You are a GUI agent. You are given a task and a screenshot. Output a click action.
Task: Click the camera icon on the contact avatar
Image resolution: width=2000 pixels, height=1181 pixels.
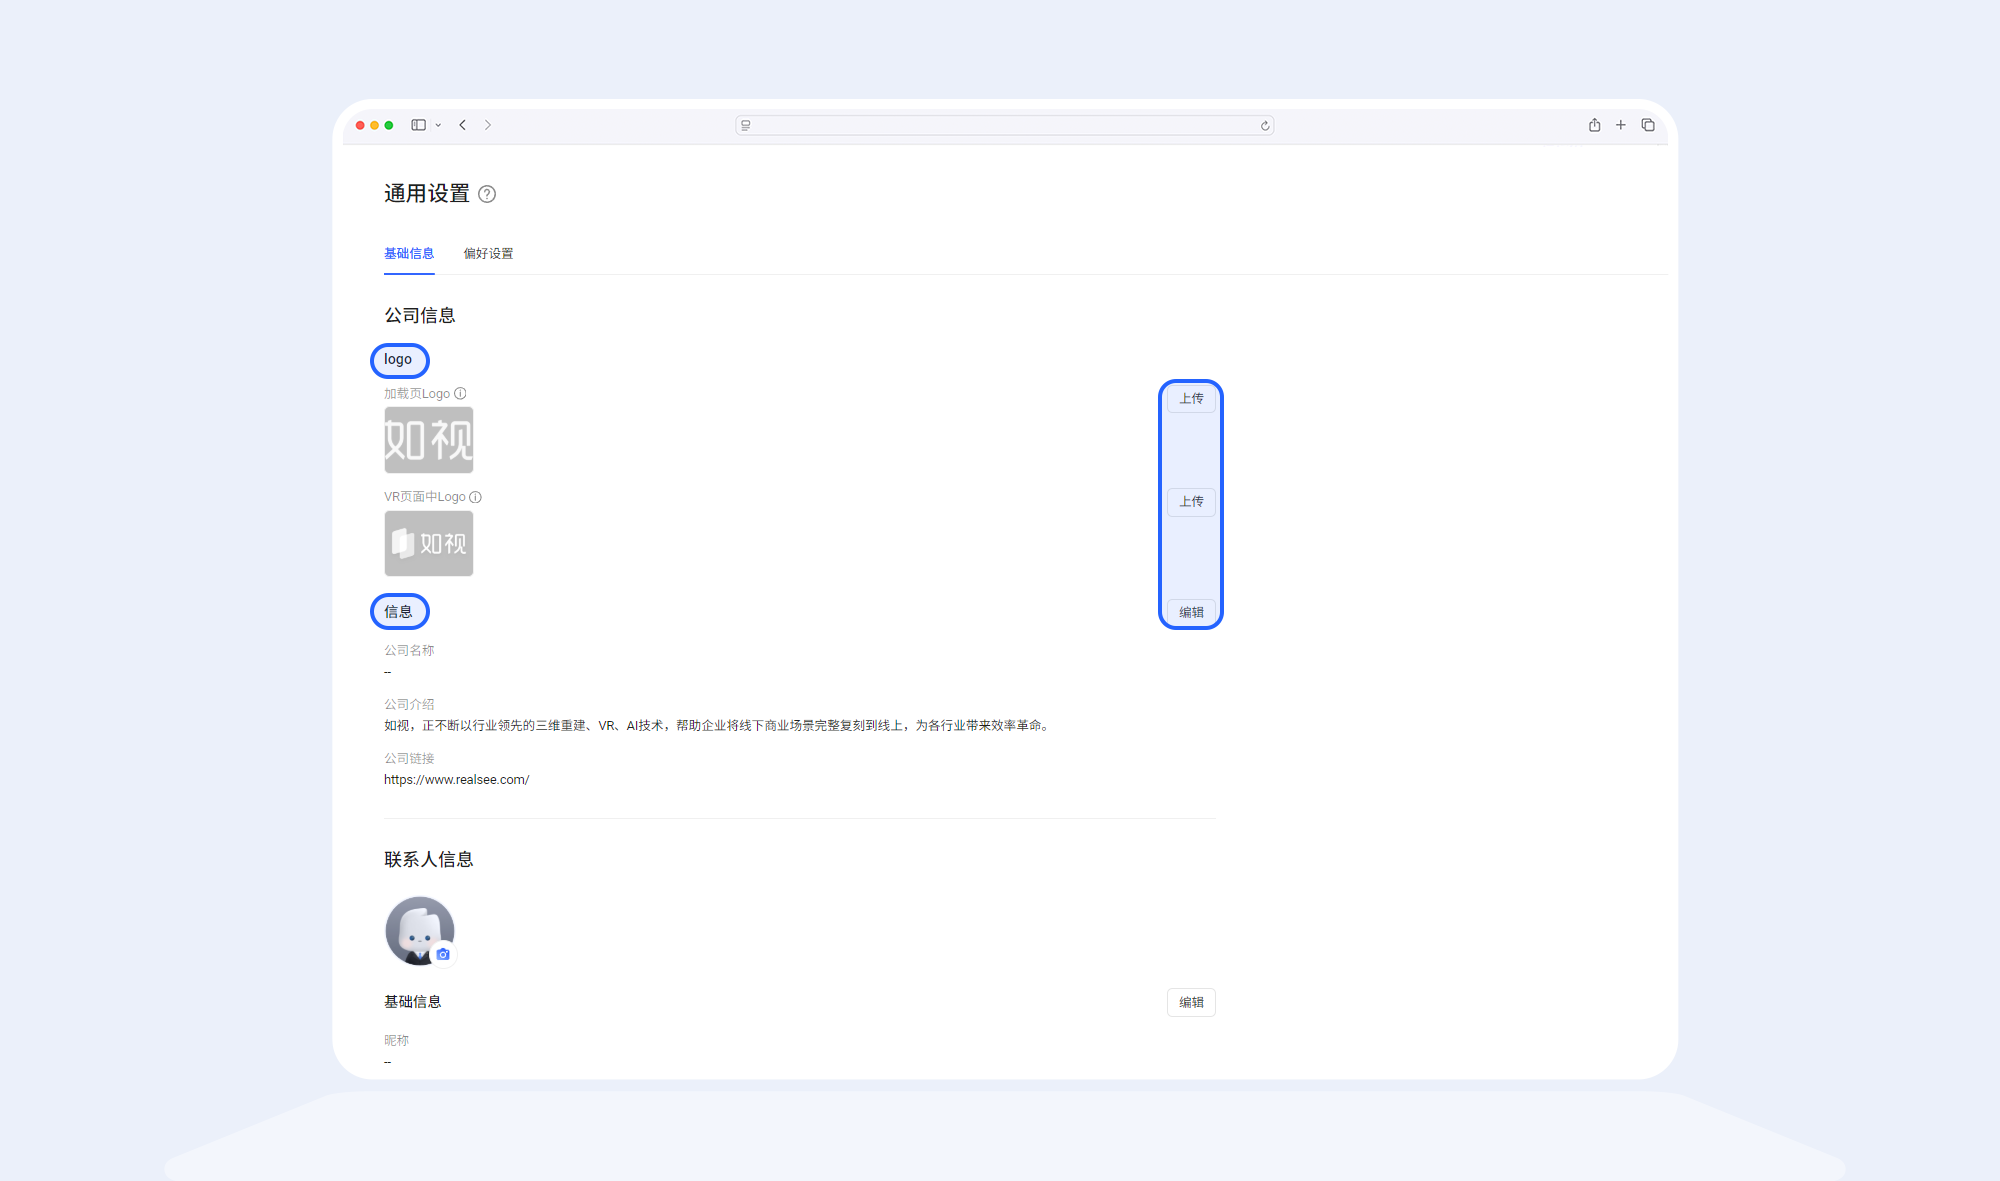(x=443, y=954)
